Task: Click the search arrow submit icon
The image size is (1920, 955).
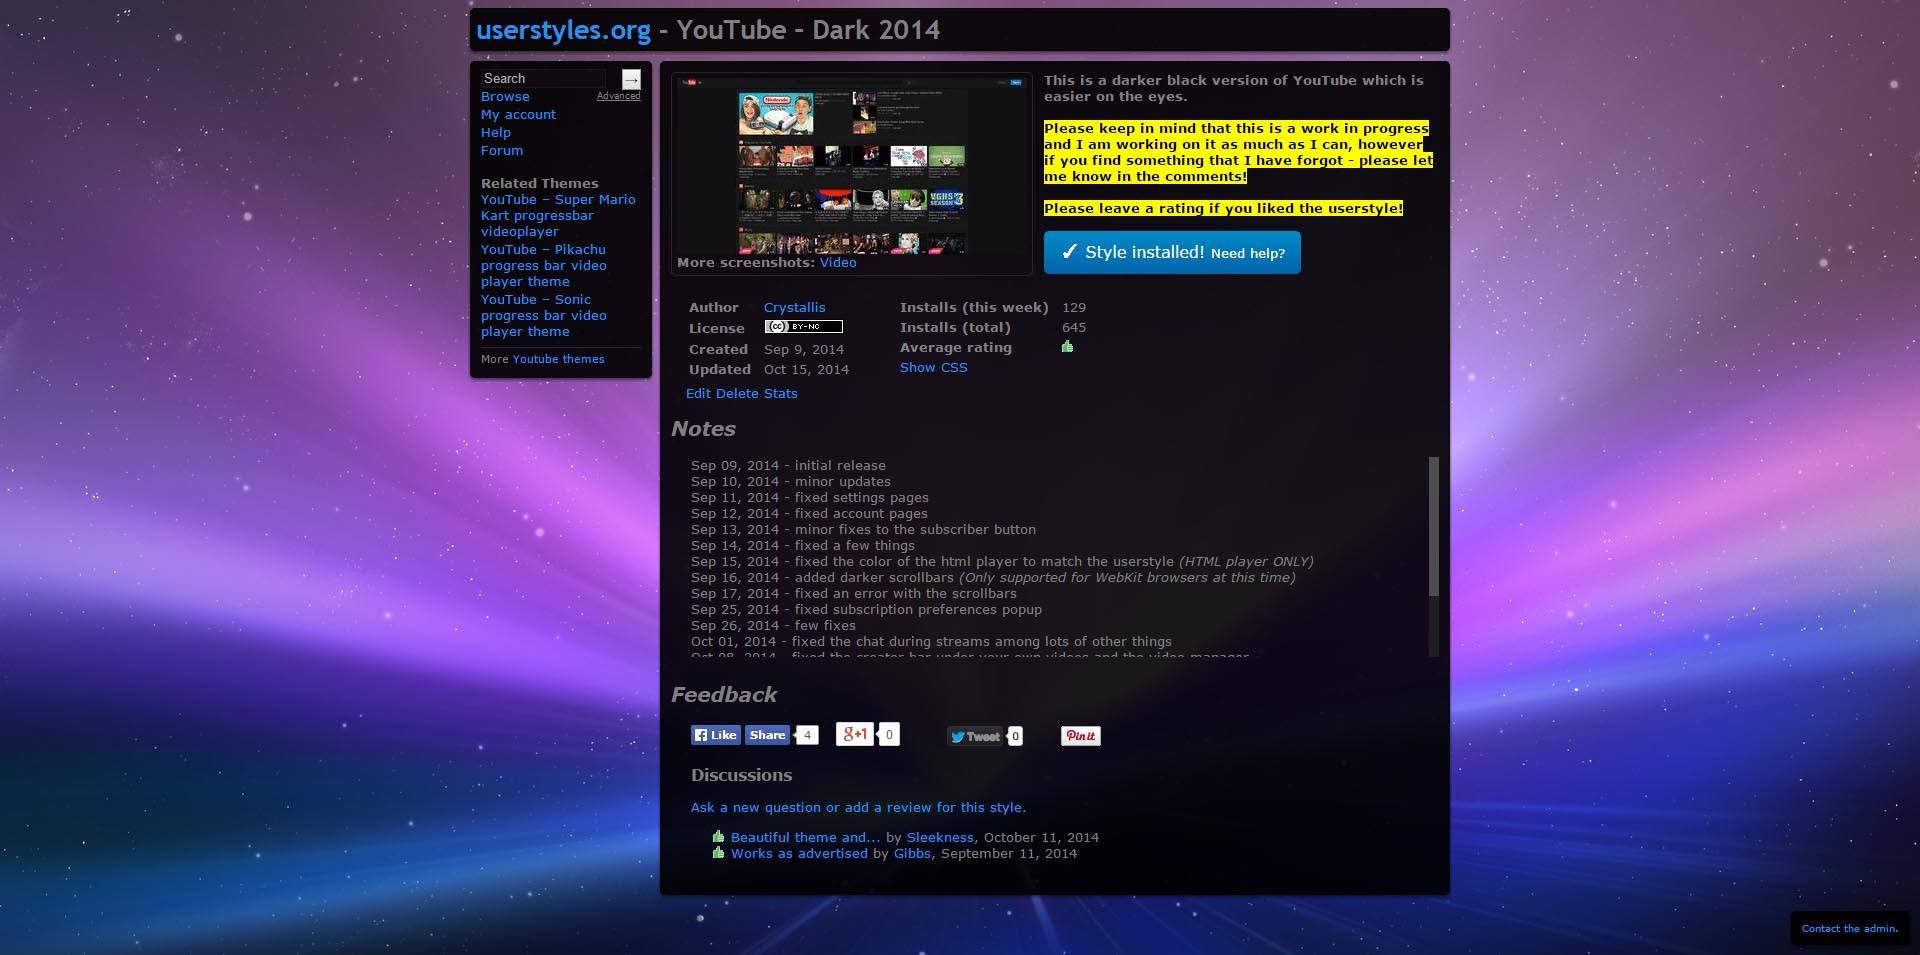Action: point(631,79)
